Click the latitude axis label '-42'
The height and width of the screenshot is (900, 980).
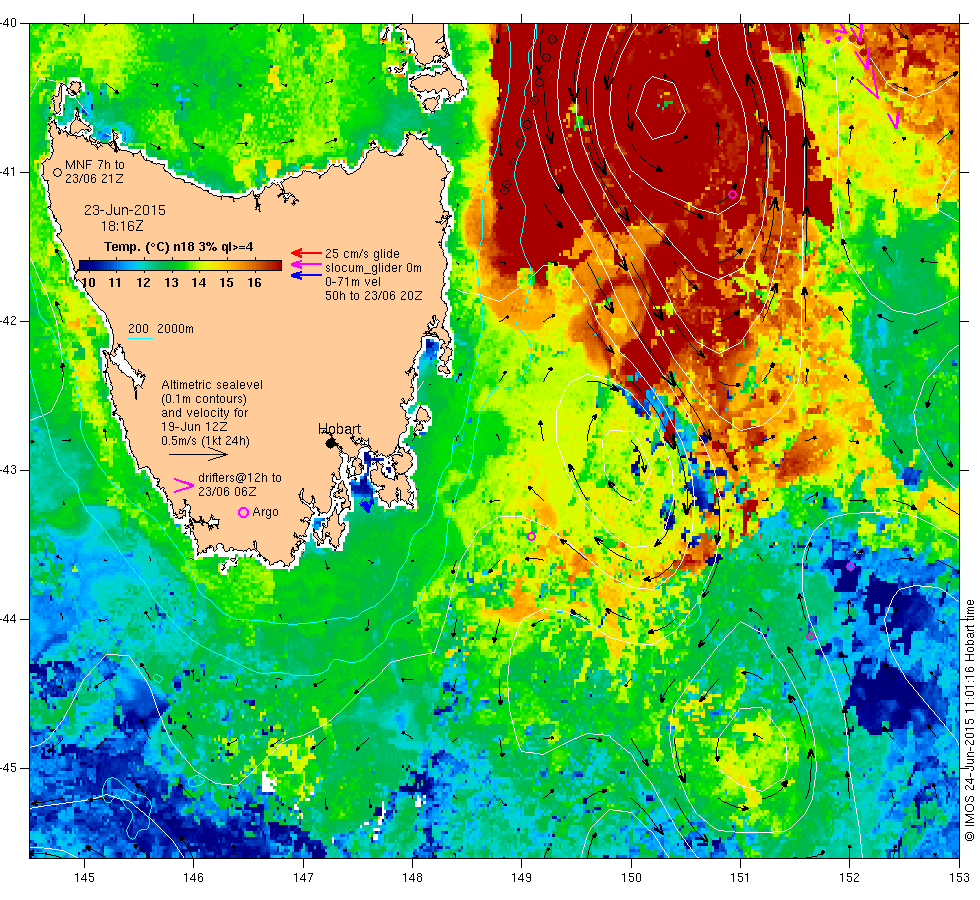coord(9,321)
